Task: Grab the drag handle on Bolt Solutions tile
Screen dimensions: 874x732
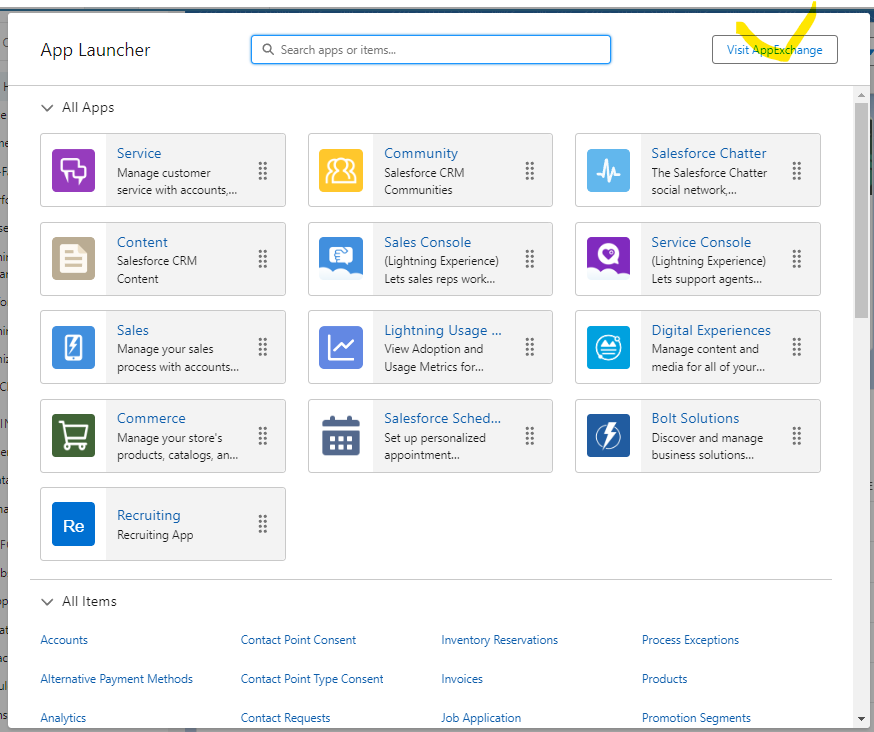Action: [x=797, y=435]
